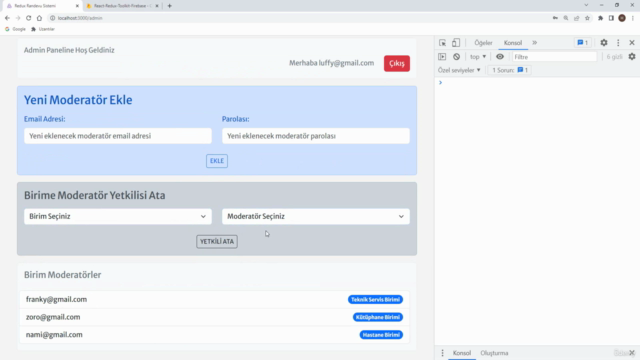Viewport: 640px width, 360px height.
Task: Open a new browser tab
Action: tap(169, 6)
